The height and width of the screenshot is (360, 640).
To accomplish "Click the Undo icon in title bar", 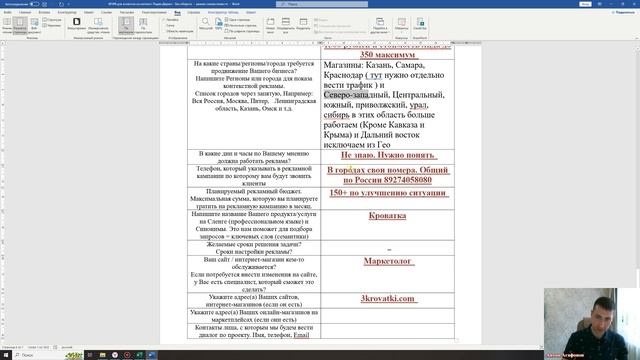I will pos(61,4).
